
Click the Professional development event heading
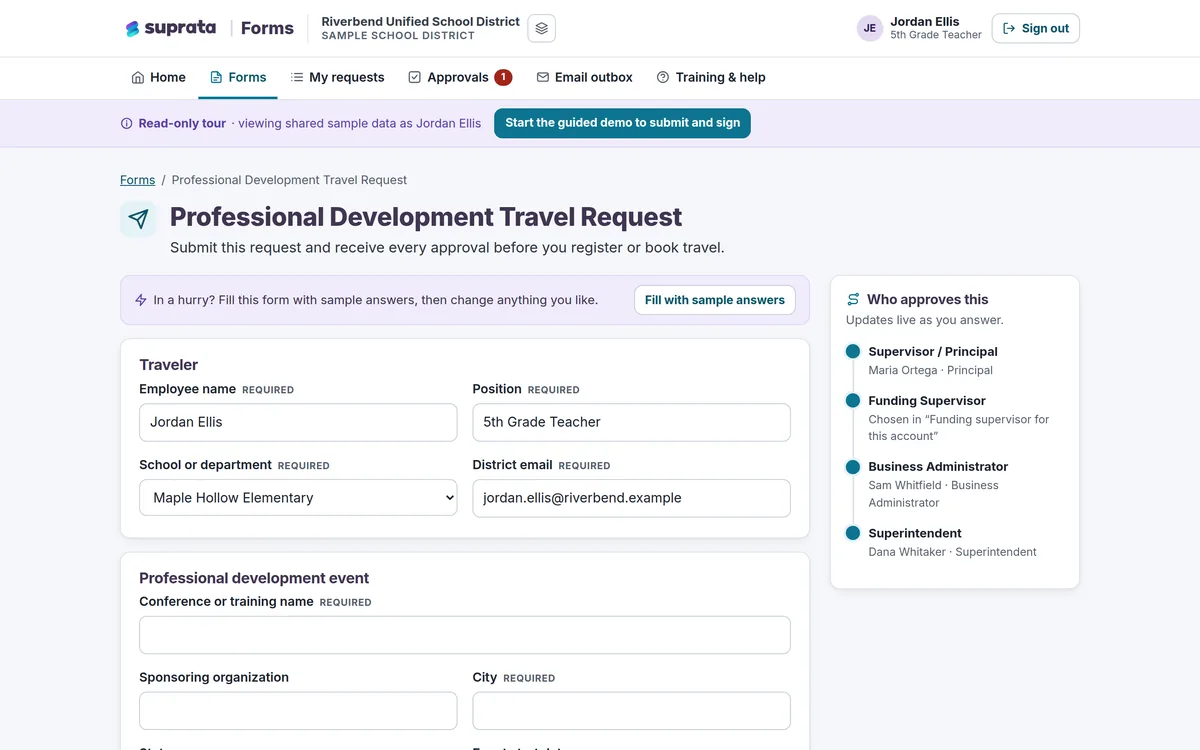[254, 578]
